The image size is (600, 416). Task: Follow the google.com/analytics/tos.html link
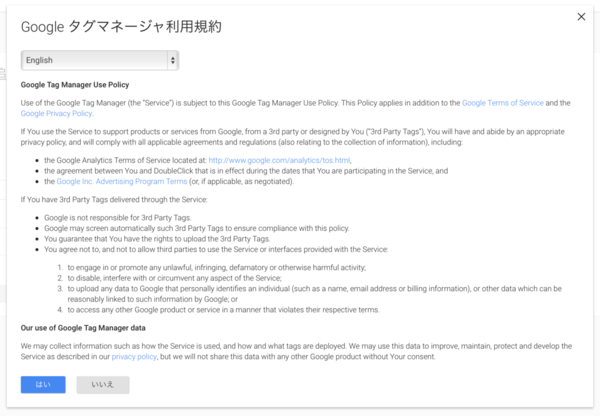(279, 160)
